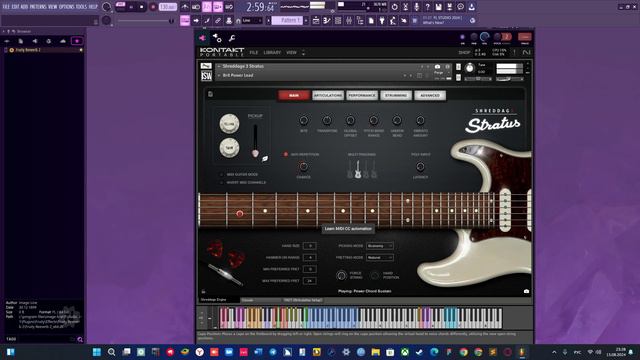Click the plugin wrapper detailed settings gear-arrow icon

click(217, 38)
